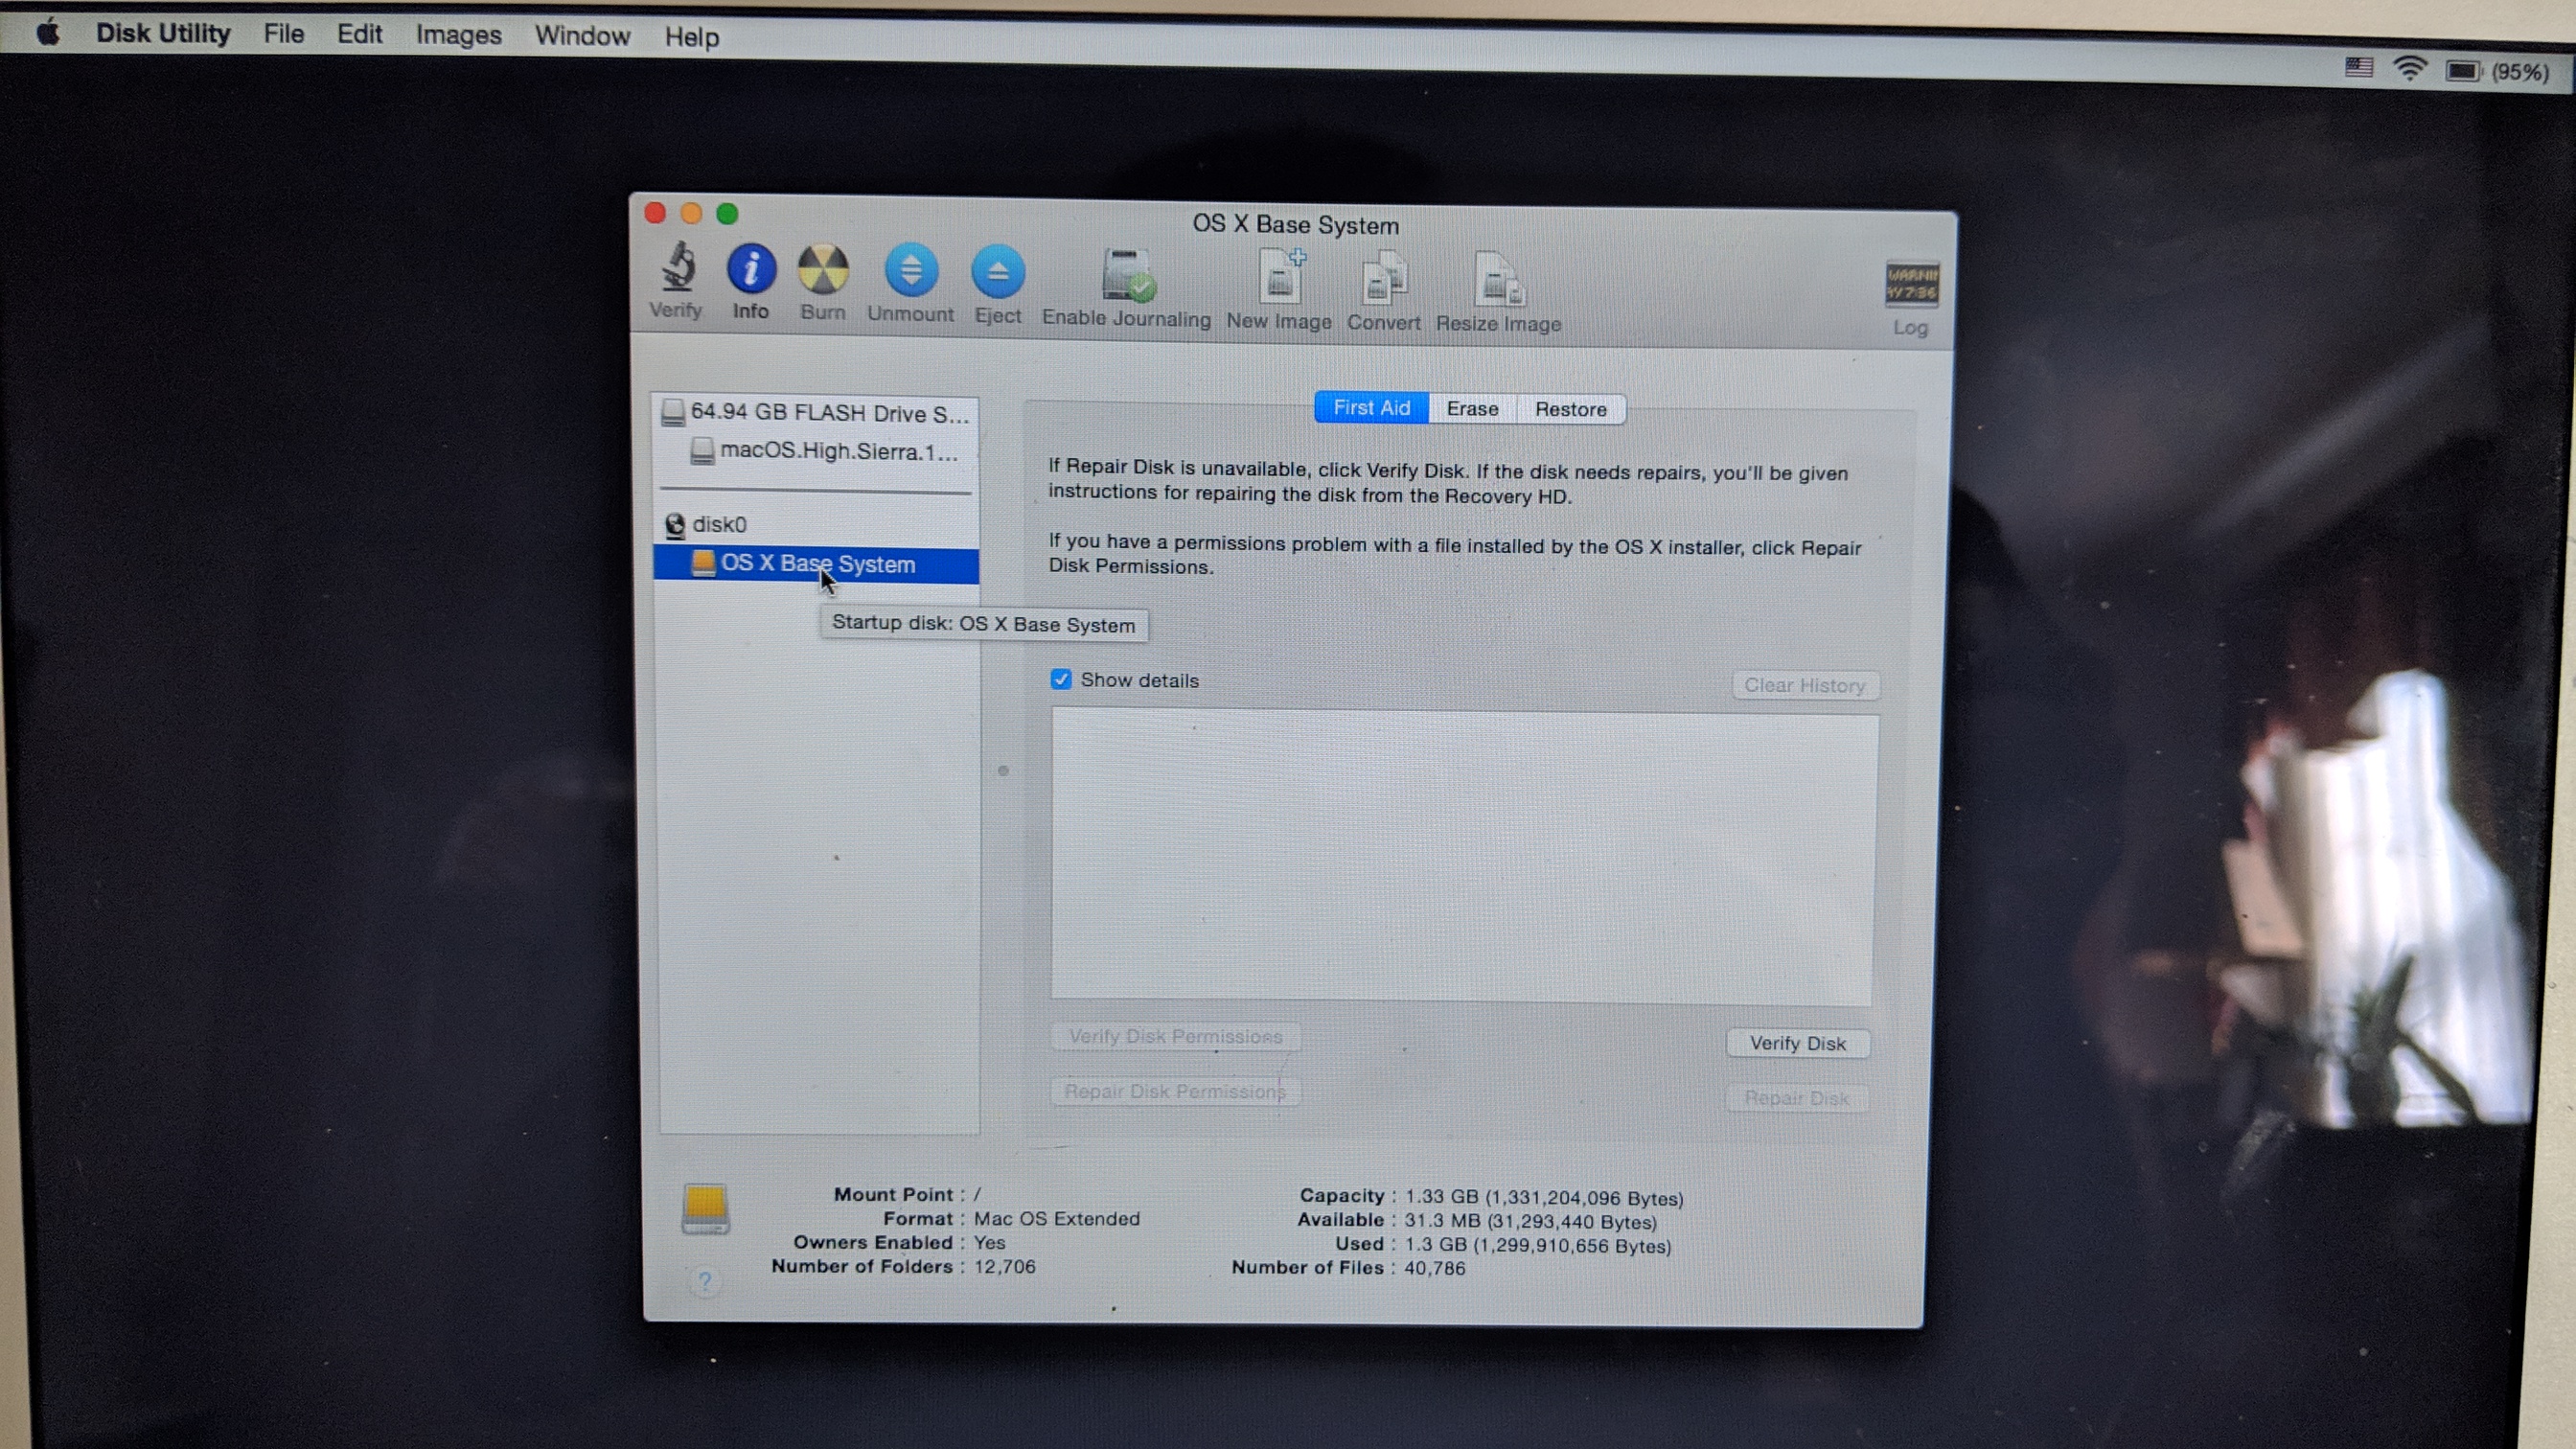This screenshot has height=1449, width=2576.
Task: Click the Capacity value 1.33 GB
Action: [x=1544, y=1197]
